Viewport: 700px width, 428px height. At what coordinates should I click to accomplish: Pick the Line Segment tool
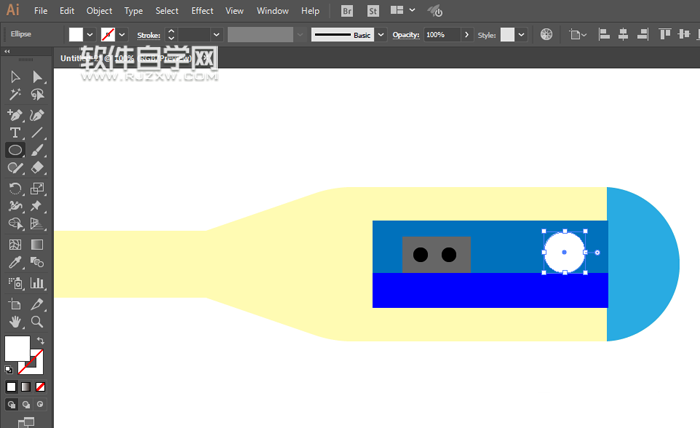click(38, 133)
